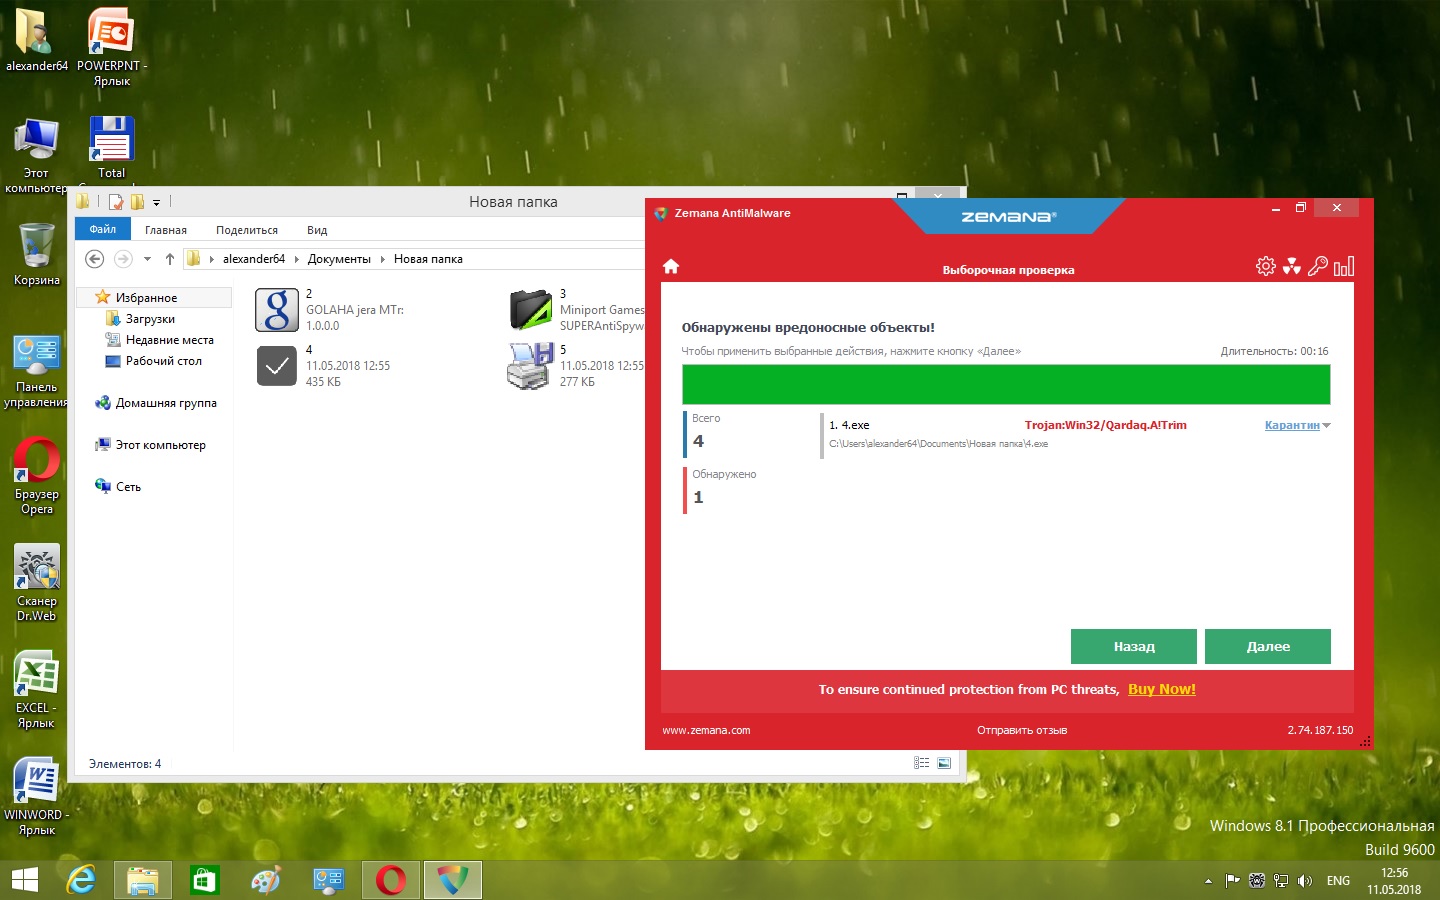Open volume control in system tray
This screenshot has width=1440, height=900.
[x=1305, y=881]
